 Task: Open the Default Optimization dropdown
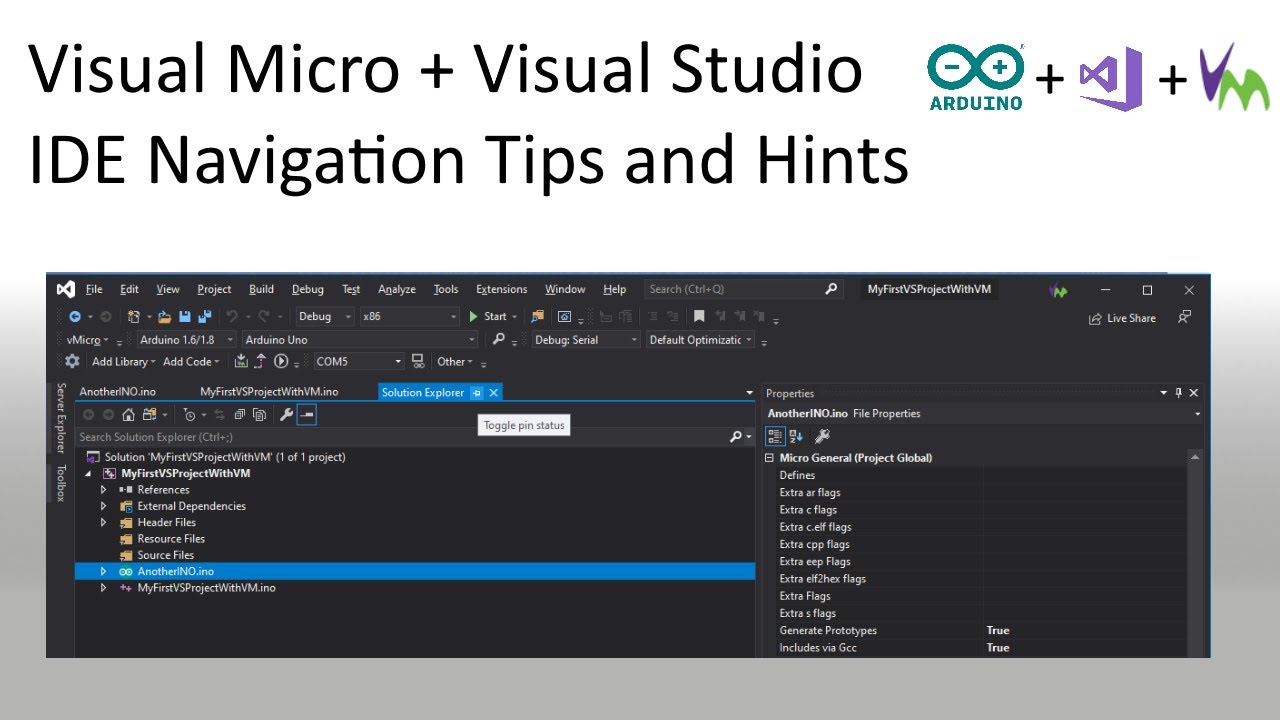point(701,339)
